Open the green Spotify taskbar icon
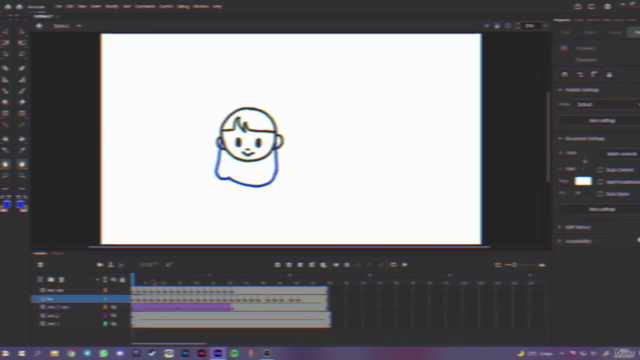 click(234, 353)
